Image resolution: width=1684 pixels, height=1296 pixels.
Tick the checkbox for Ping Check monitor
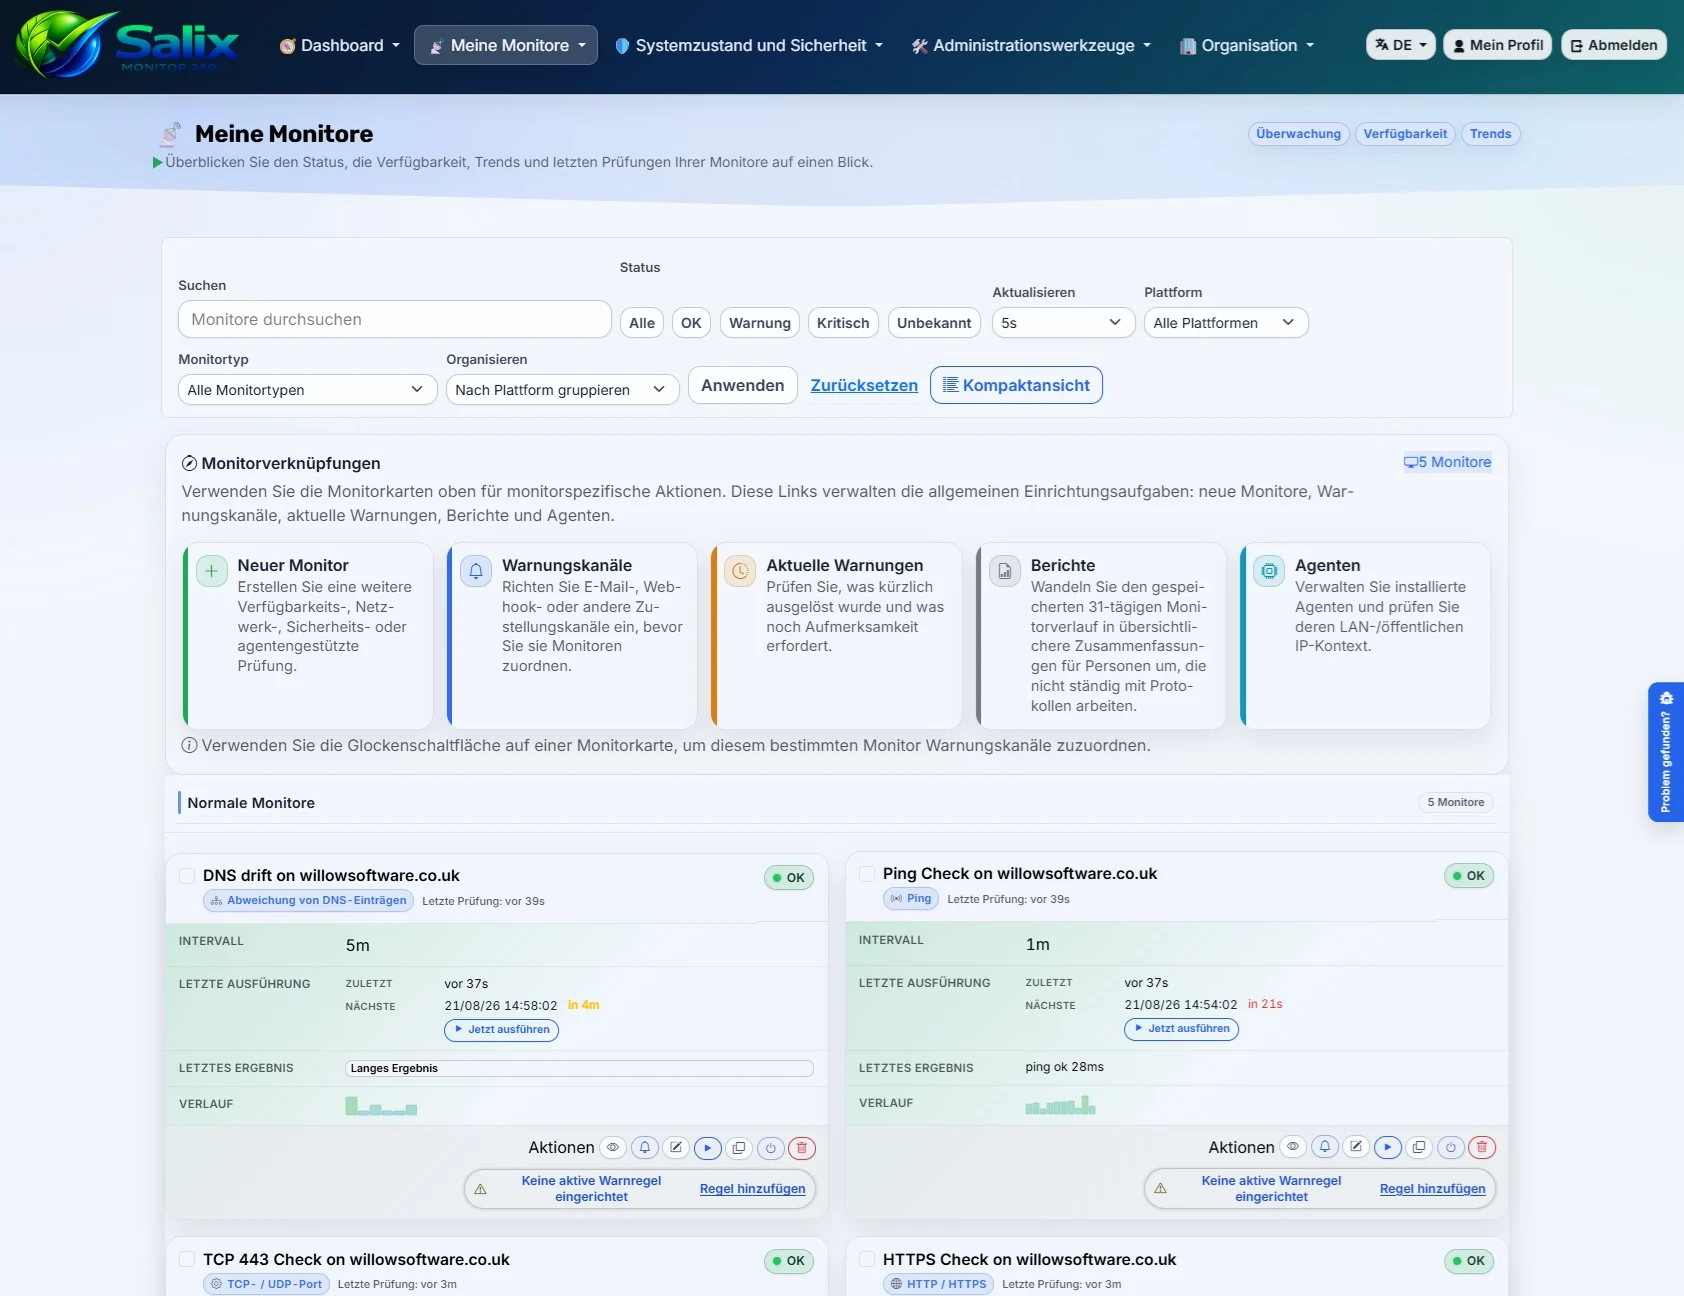pyautogui.click(x=867, y=874)
